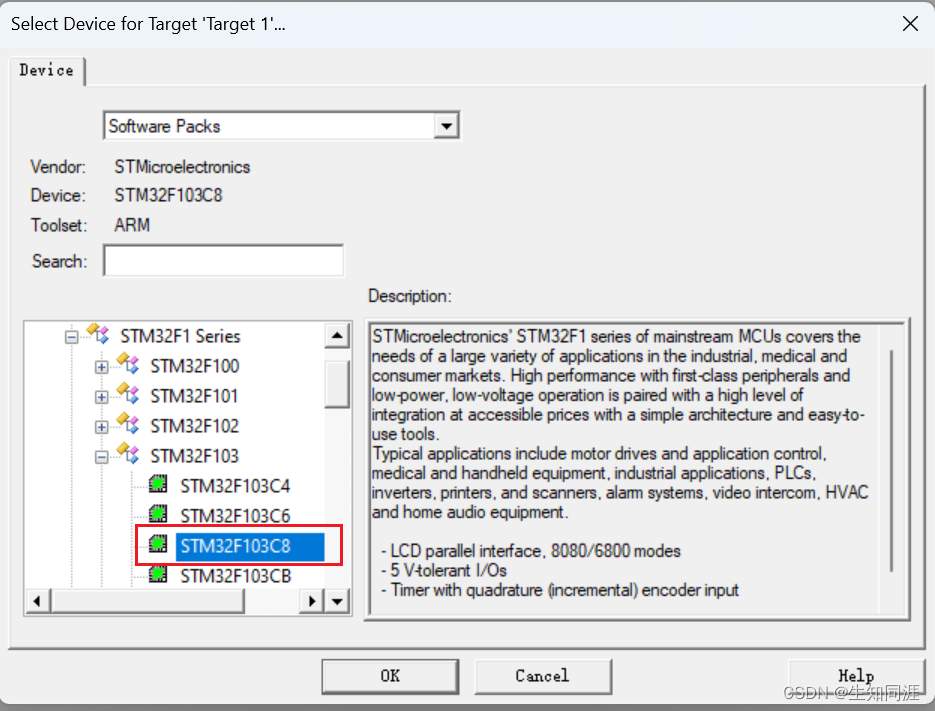935x711 pixels.
Task: Expand the STM32F100 tree node
Action: click(104, 366)
